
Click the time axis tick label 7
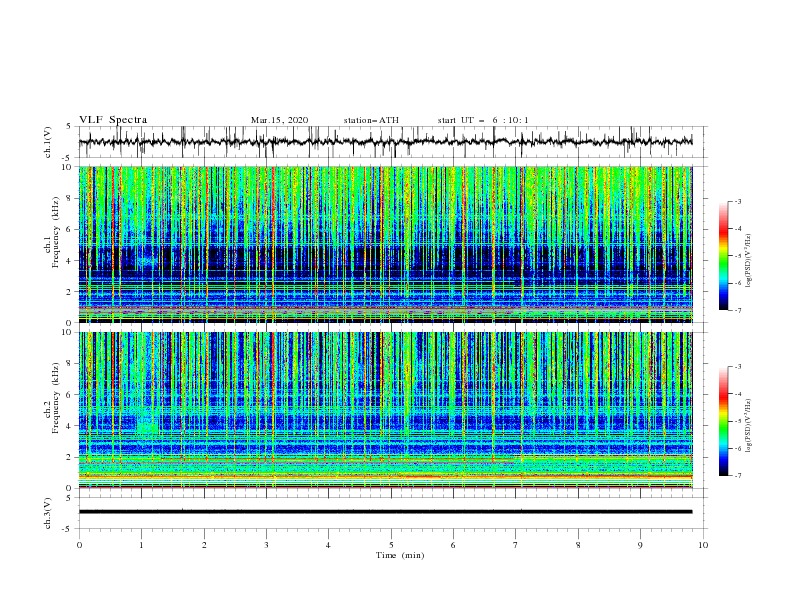(x=516, y=545)
